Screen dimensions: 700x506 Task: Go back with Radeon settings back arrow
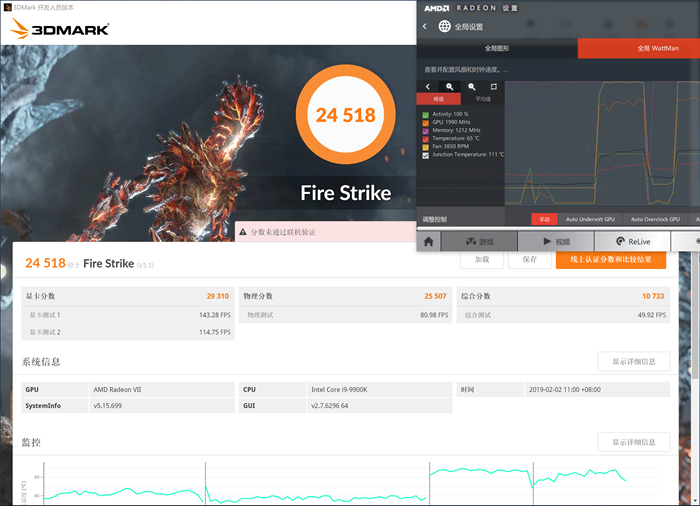[x=425, y=26]
